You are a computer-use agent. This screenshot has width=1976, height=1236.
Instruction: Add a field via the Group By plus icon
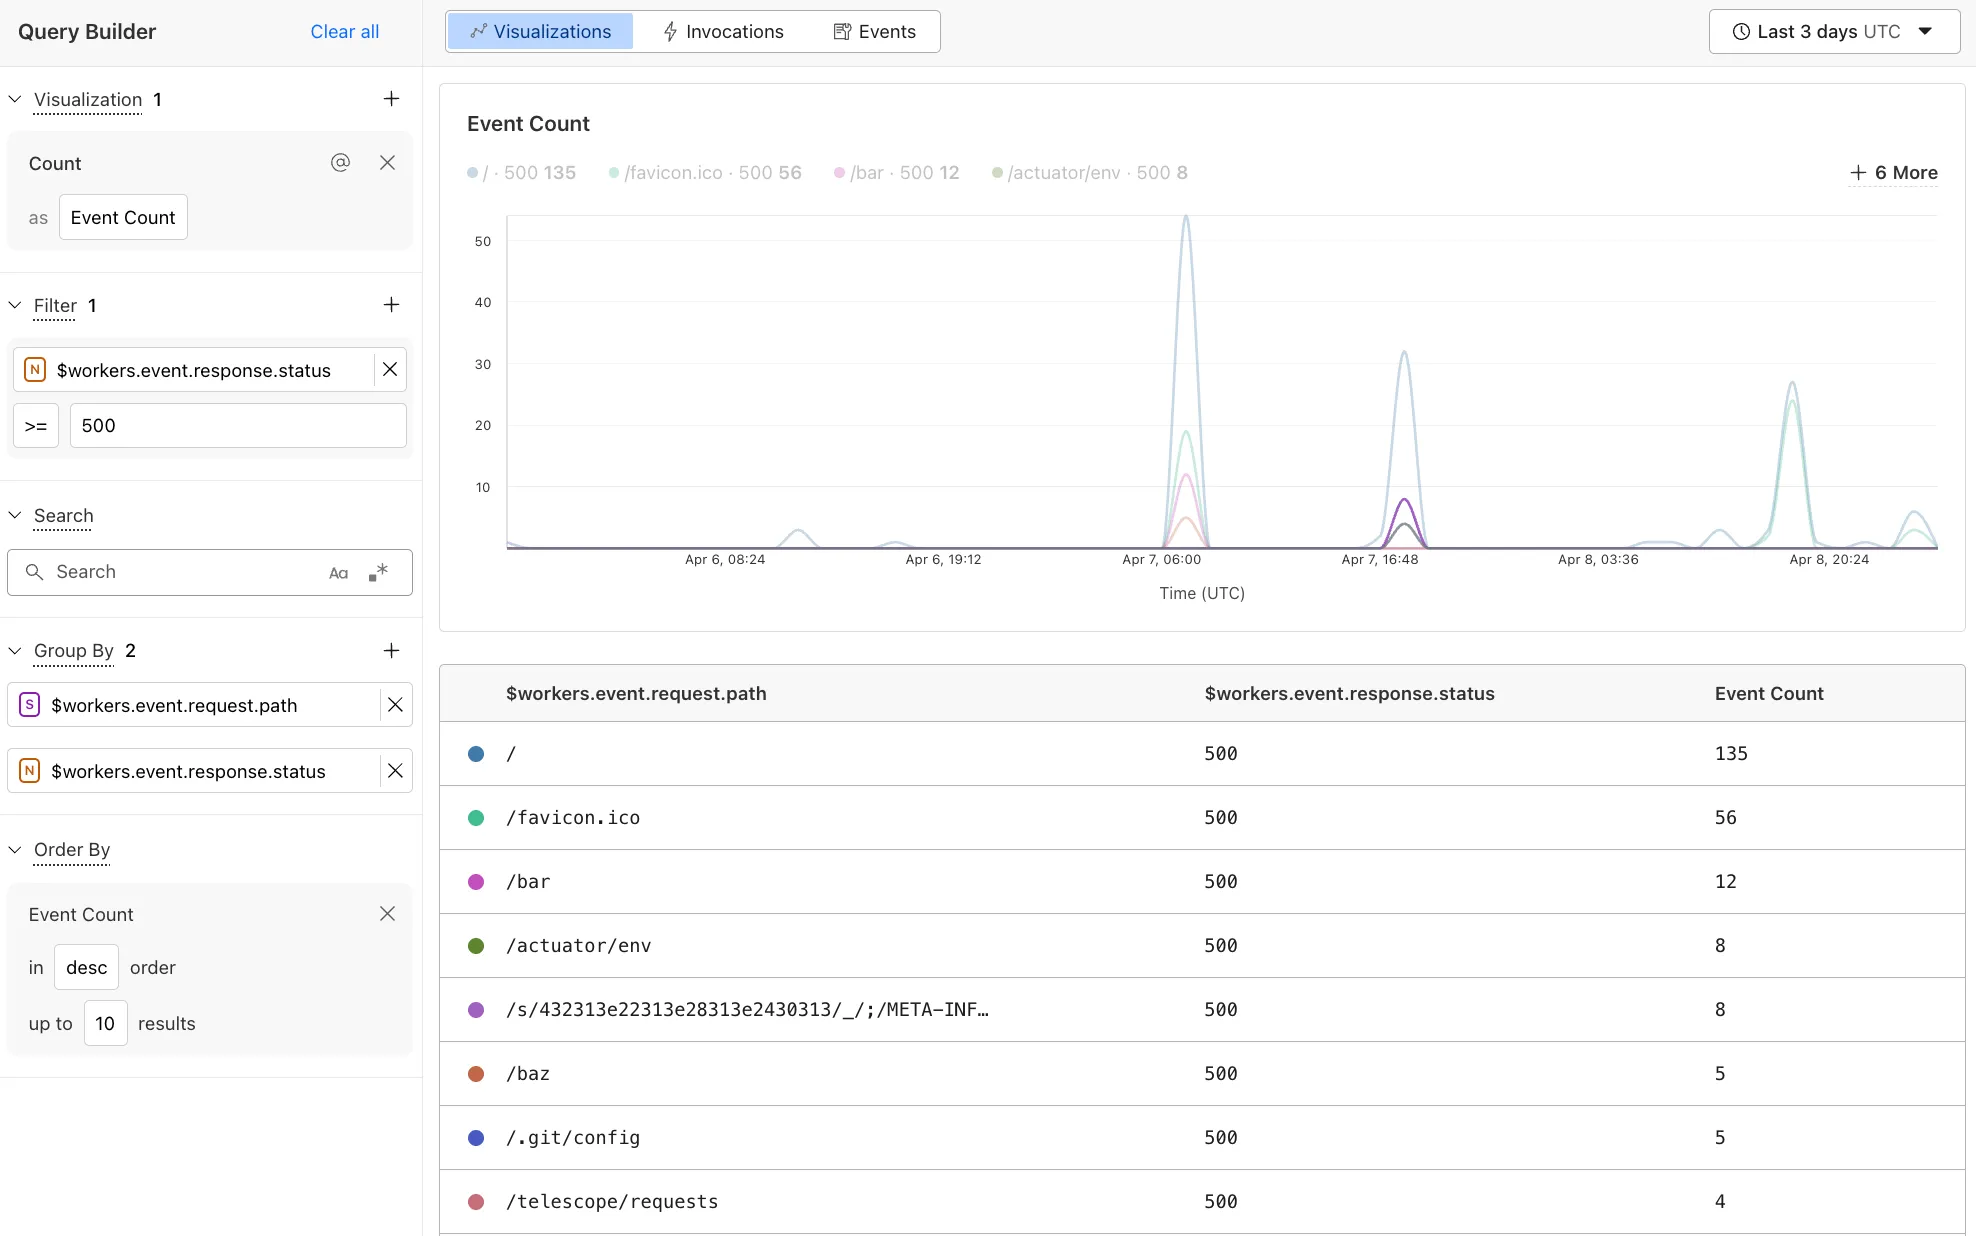point(391,650)
